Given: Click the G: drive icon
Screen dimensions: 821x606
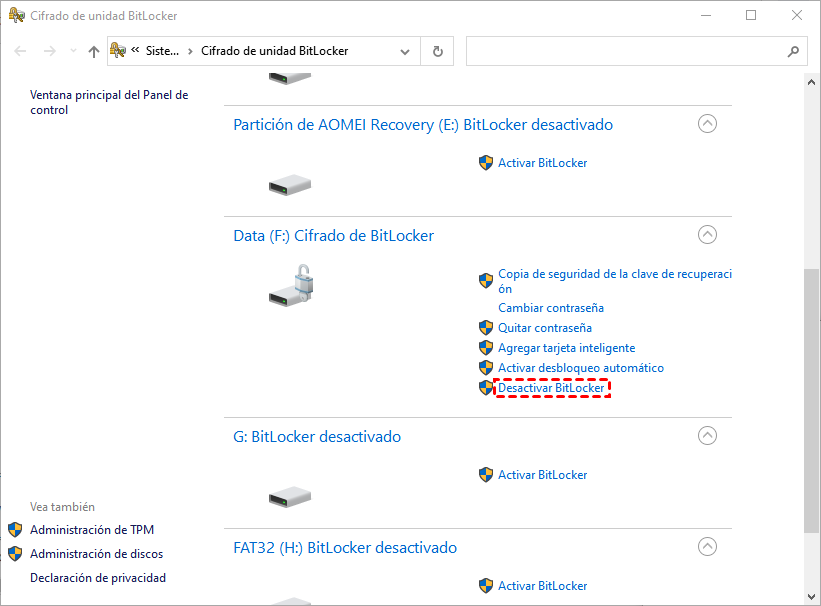Looking at the screenshot, I should point(290,497).
